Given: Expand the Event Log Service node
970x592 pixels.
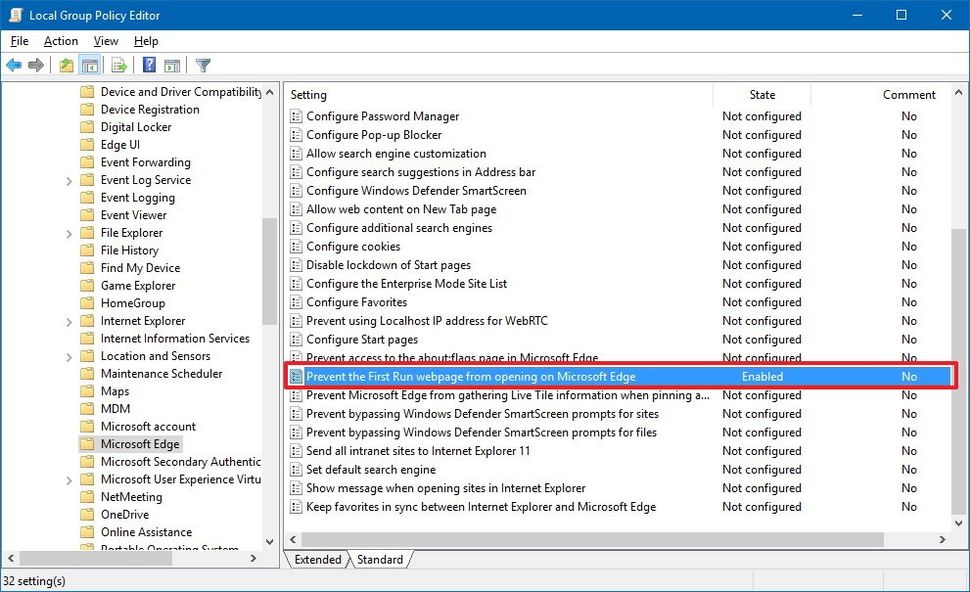Looking at the screenshot, I should pos(68,179).
